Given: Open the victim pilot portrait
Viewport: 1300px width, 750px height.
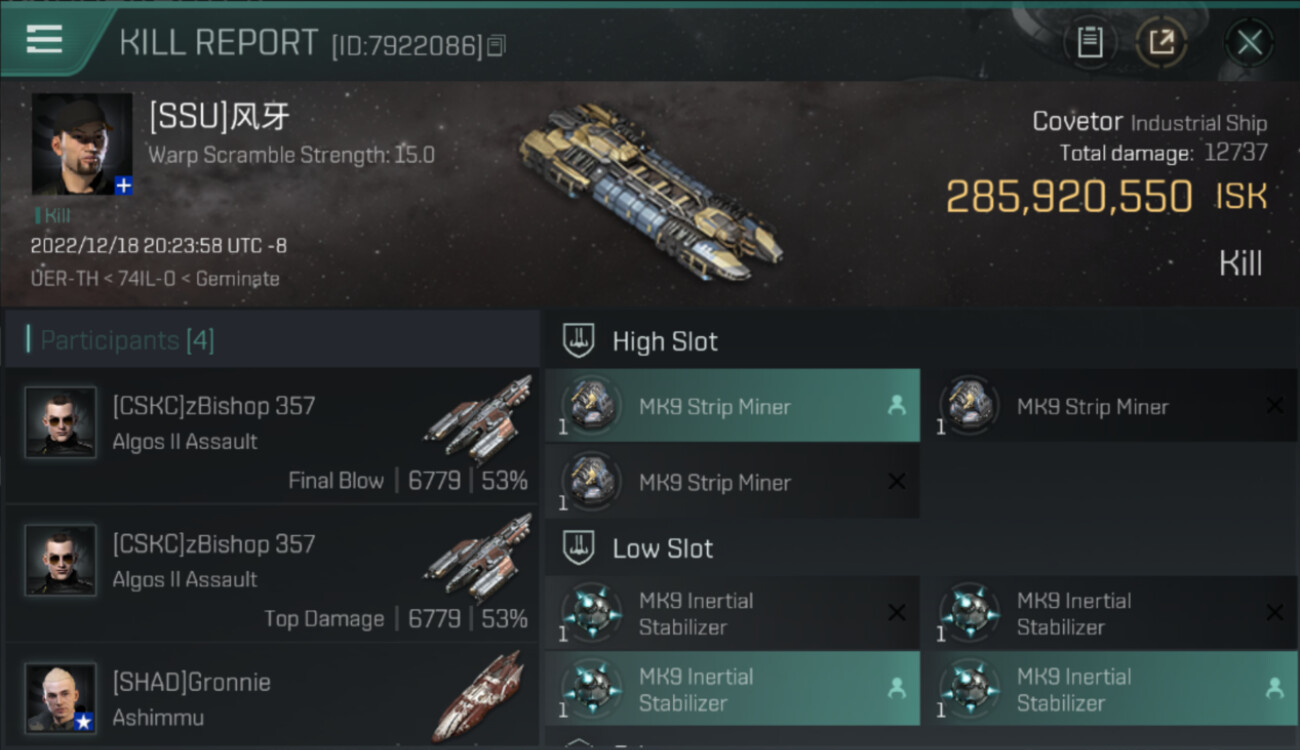Looking at the screenshot, I should coord(82,144).
